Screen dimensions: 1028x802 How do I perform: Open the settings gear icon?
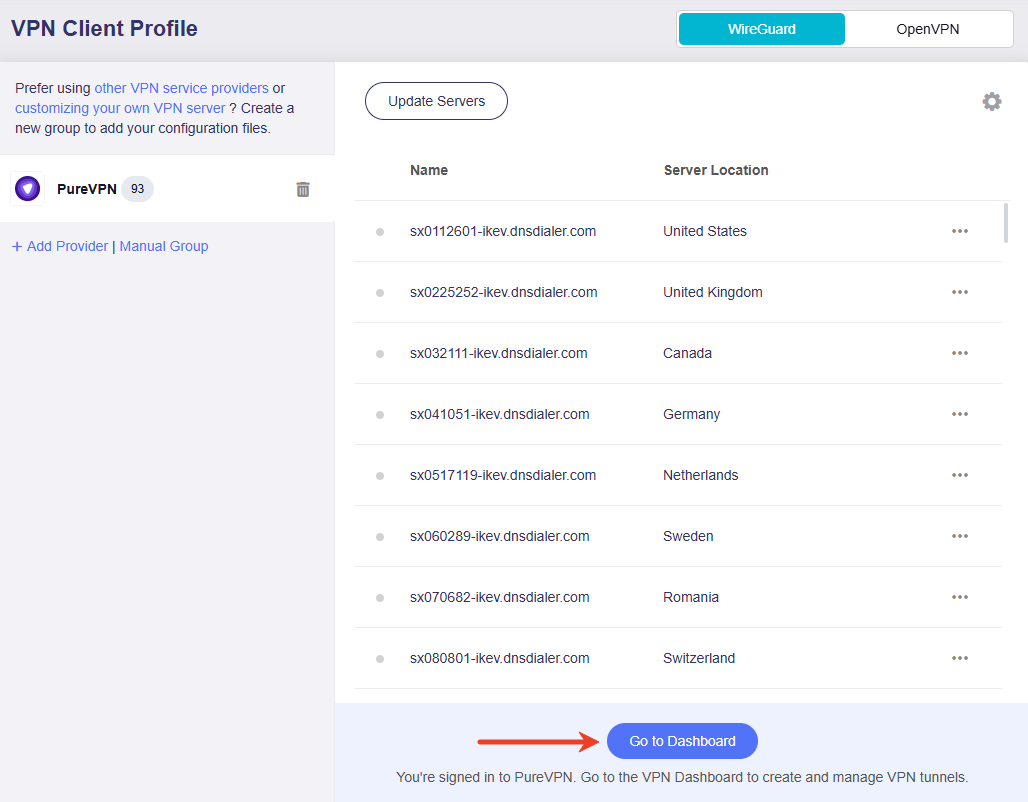(x=991, y=101)
